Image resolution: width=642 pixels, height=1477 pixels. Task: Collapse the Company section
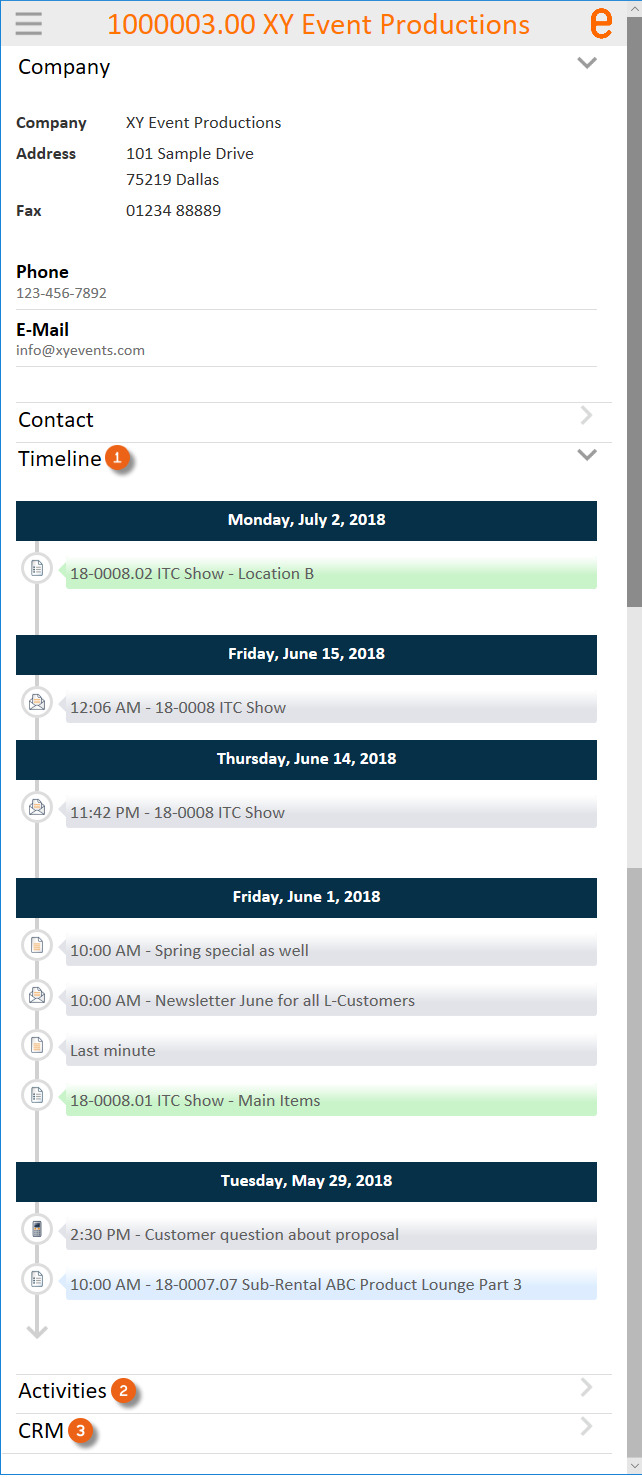[587, 64]
